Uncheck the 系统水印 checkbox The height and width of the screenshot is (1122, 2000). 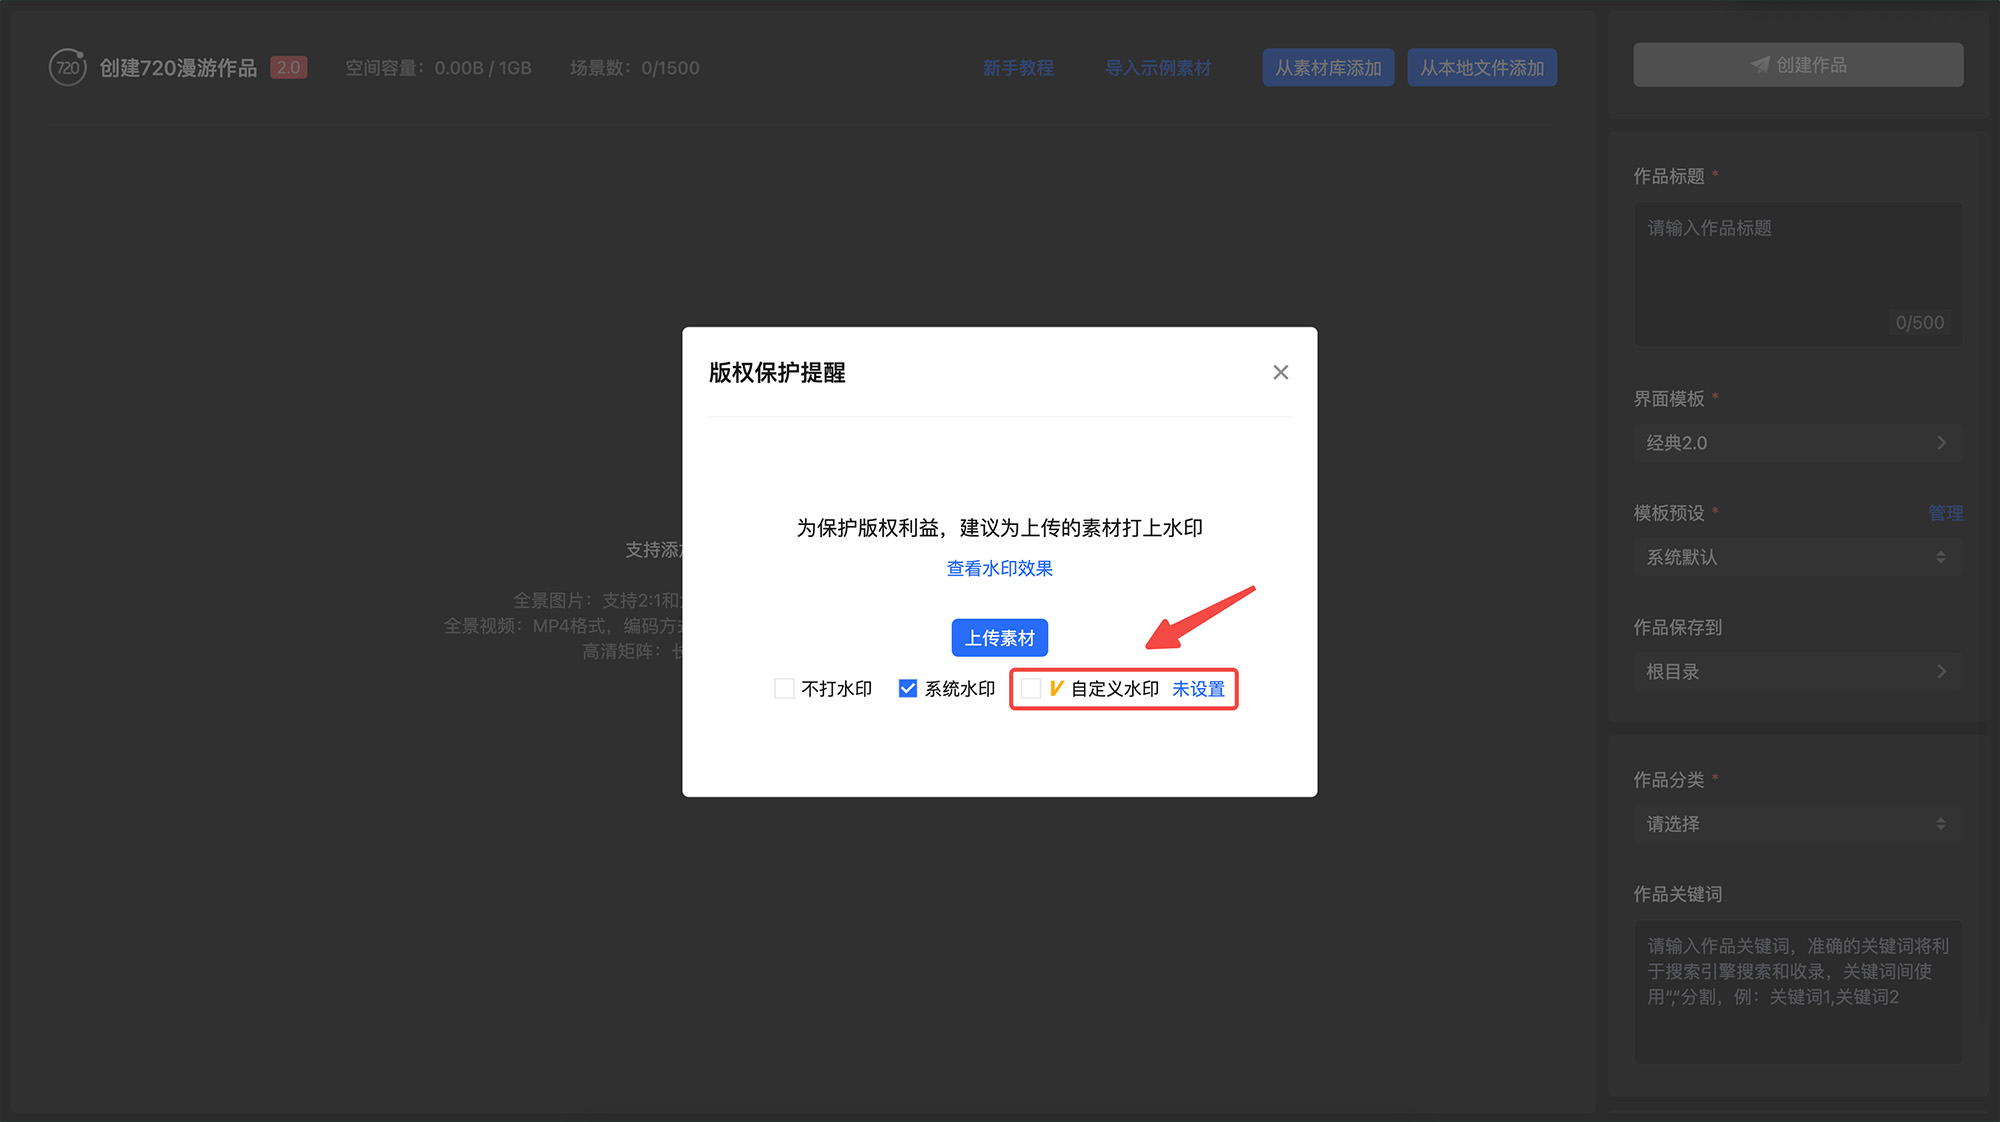[x=908, y=689]
